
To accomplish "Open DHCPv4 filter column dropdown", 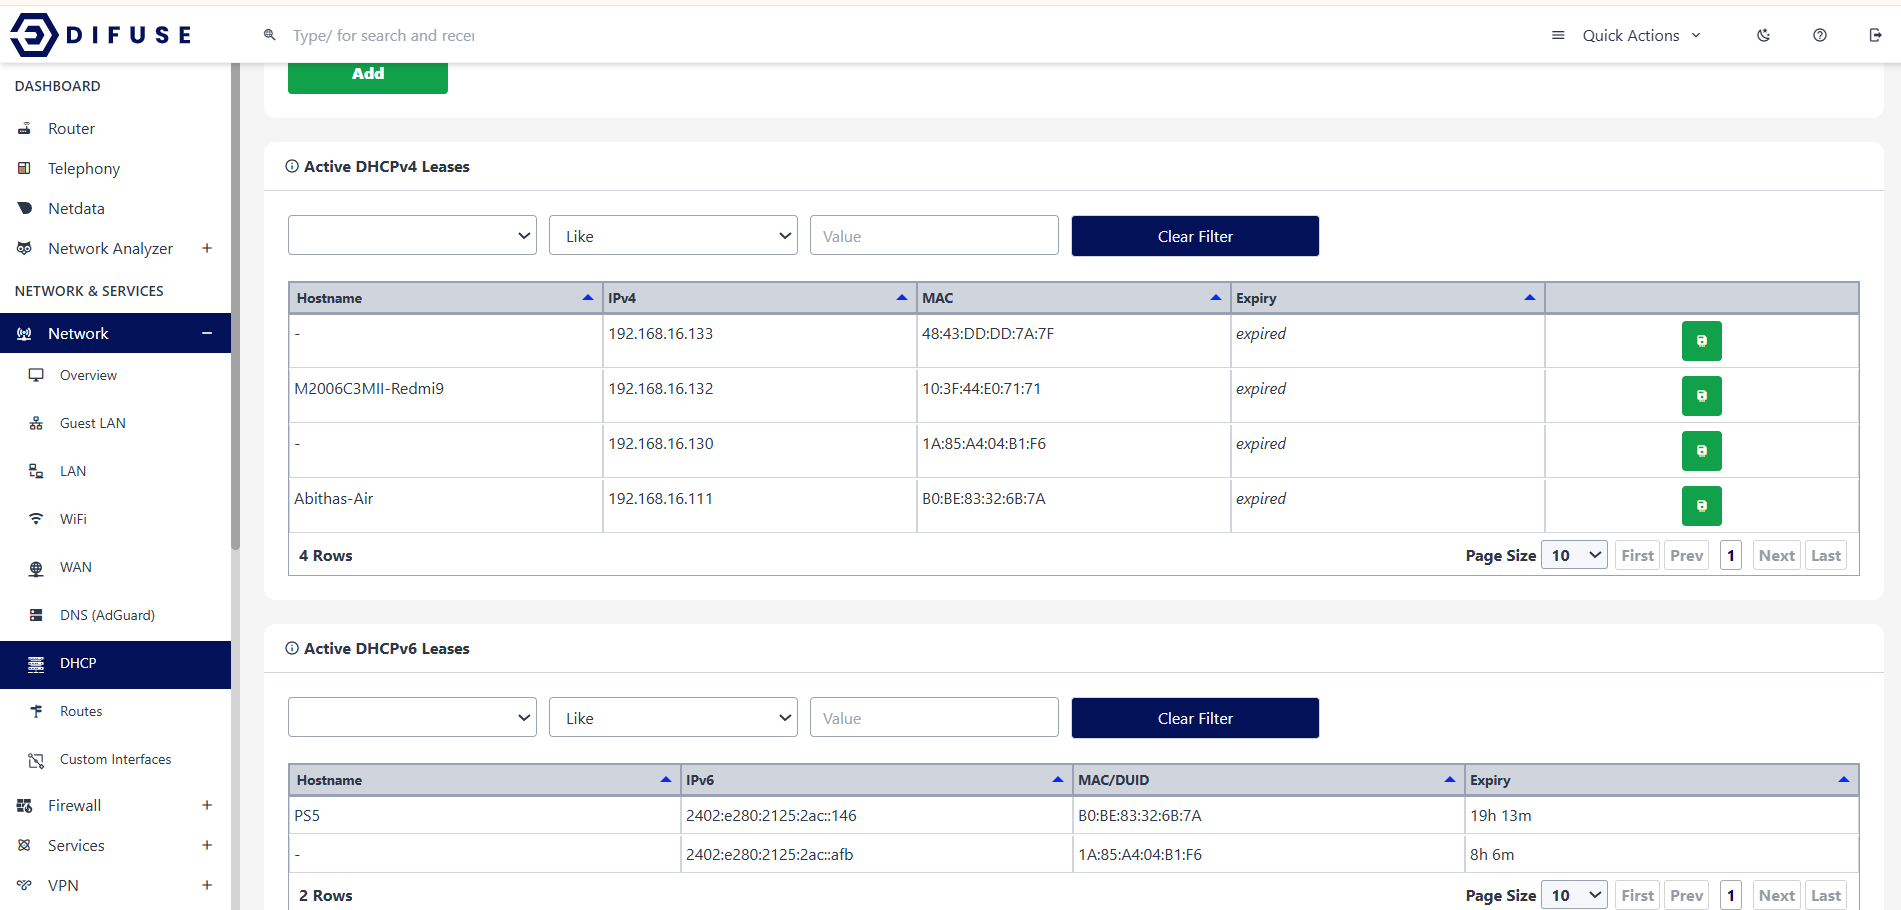I will coord(412,236).
